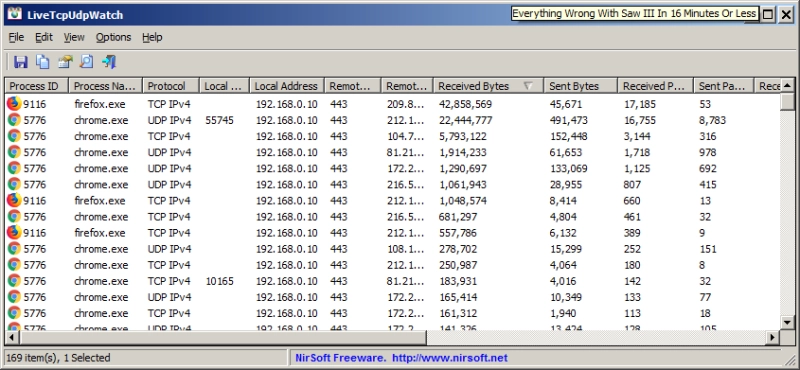The height and width of the screenshot is (370, 800).
Task: Click the Copy Selected Items toolbar icon
Action: point(43,62)
